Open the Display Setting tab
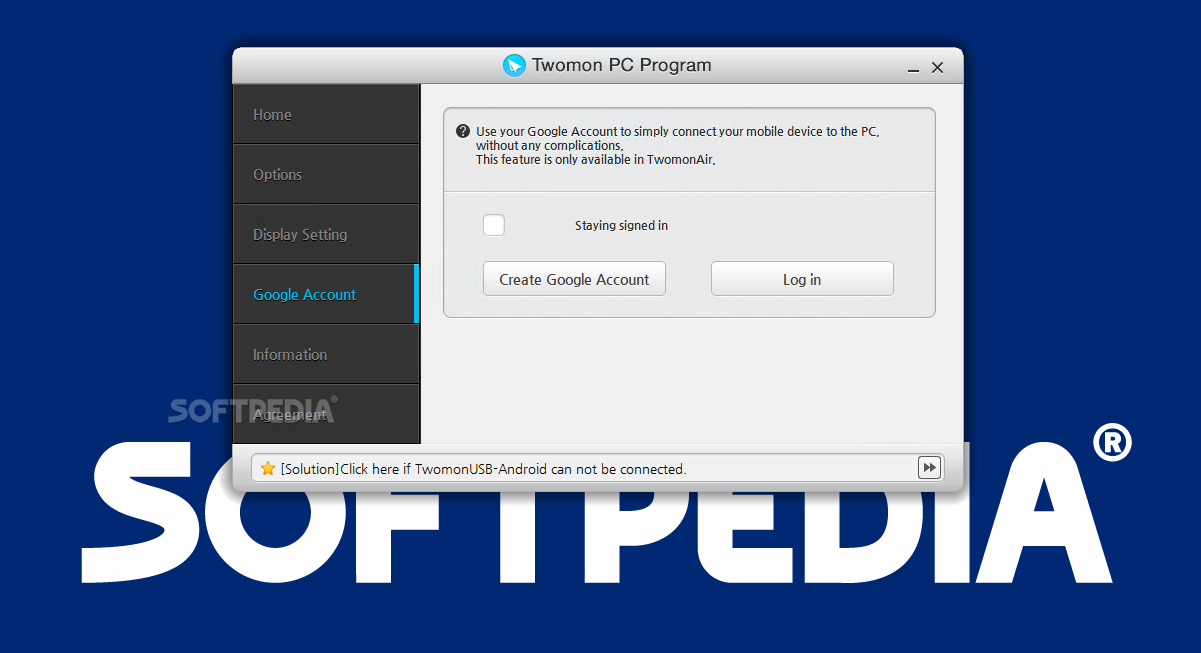Viewport: 1201px width, 653px height. point(326,234)
